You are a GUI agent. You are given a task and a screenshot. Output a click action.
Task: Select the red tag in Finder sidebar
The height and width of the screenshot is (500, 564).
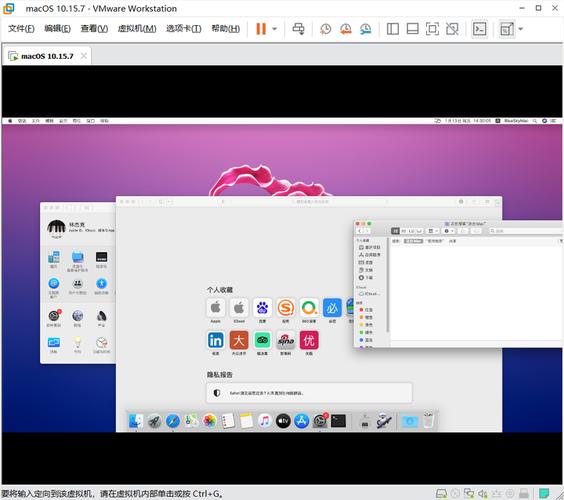pos(366,310)
